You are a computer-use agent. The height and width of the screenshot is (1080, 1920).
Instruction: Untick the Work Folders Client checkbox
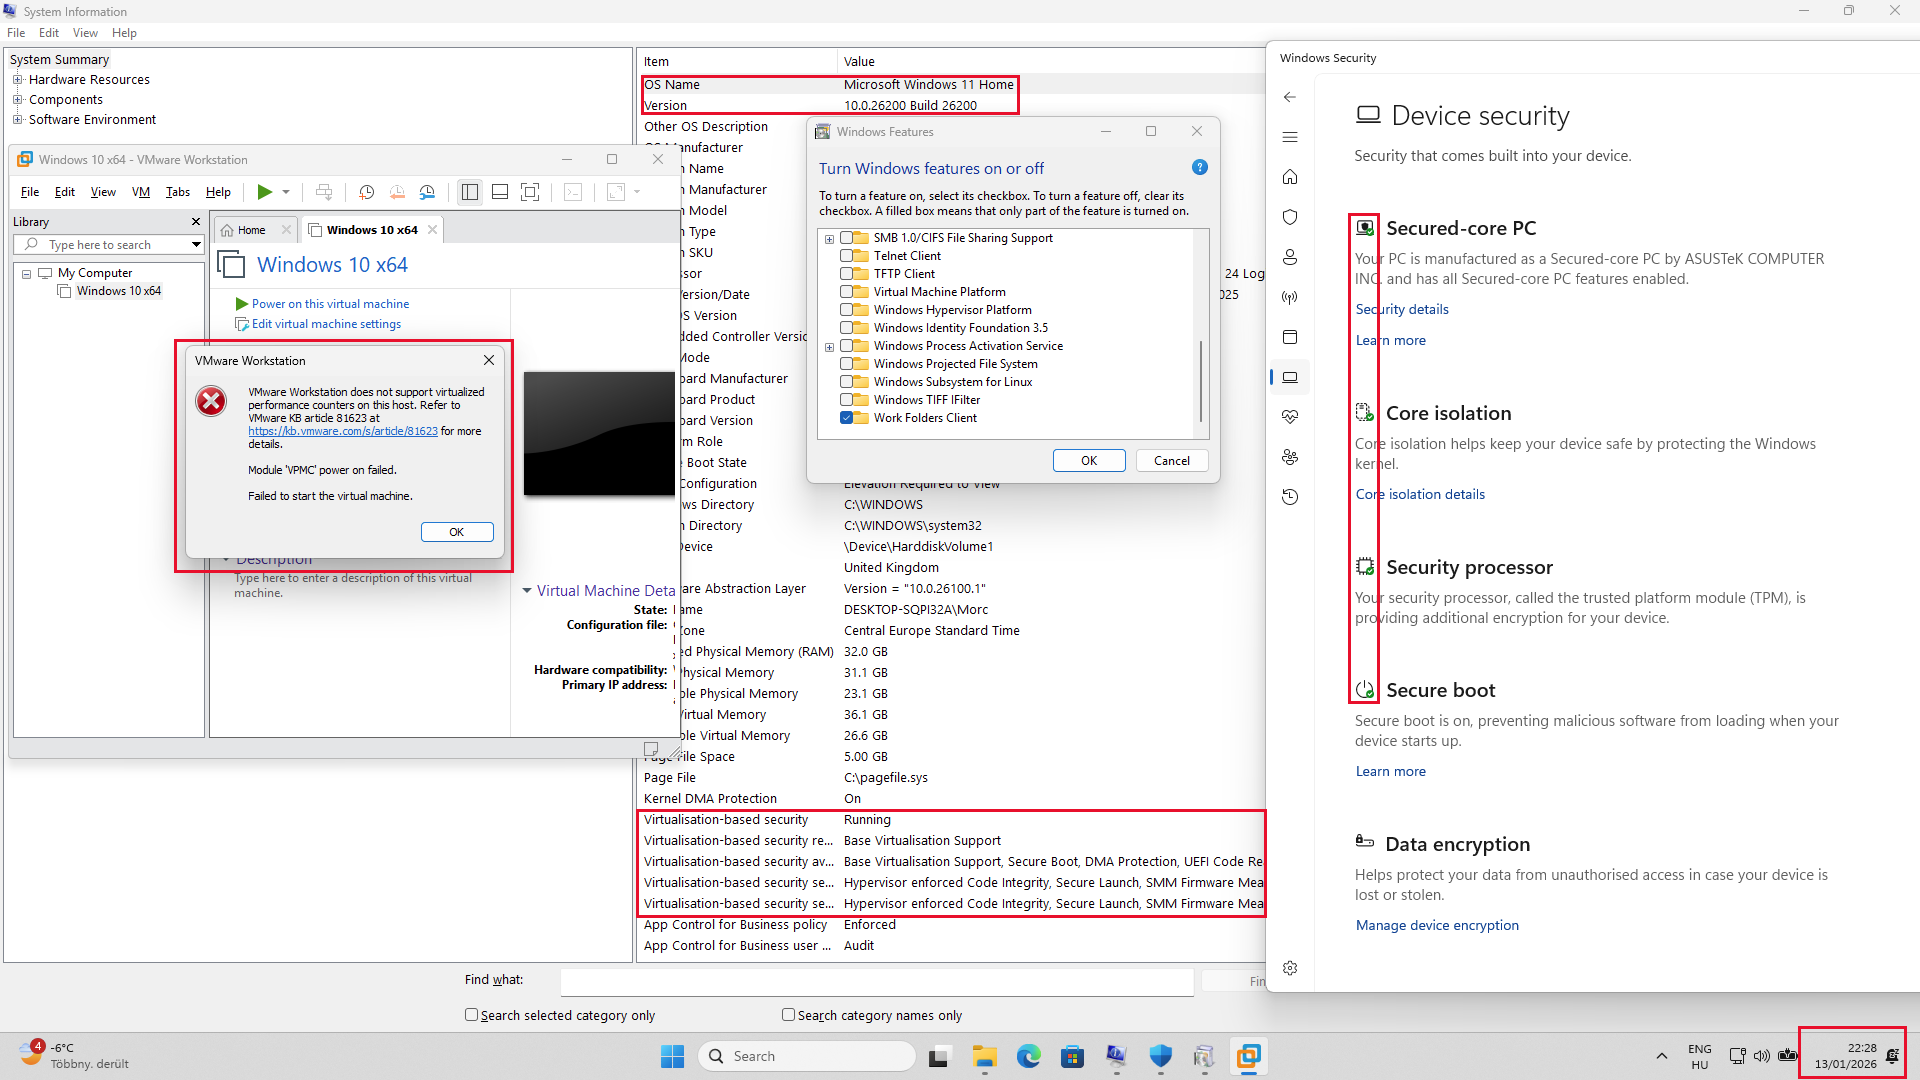coord(847,418)
